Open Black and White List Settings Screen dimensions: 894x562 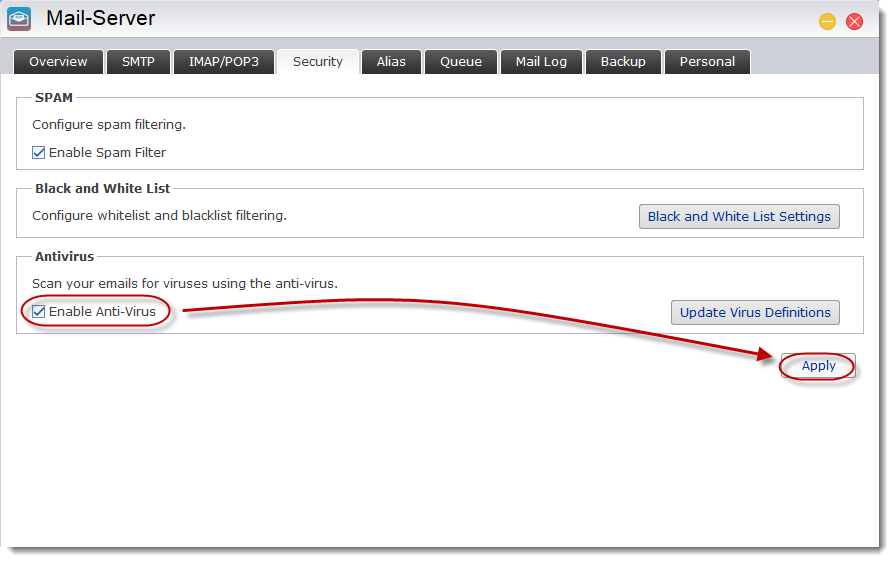coord(739,216)
